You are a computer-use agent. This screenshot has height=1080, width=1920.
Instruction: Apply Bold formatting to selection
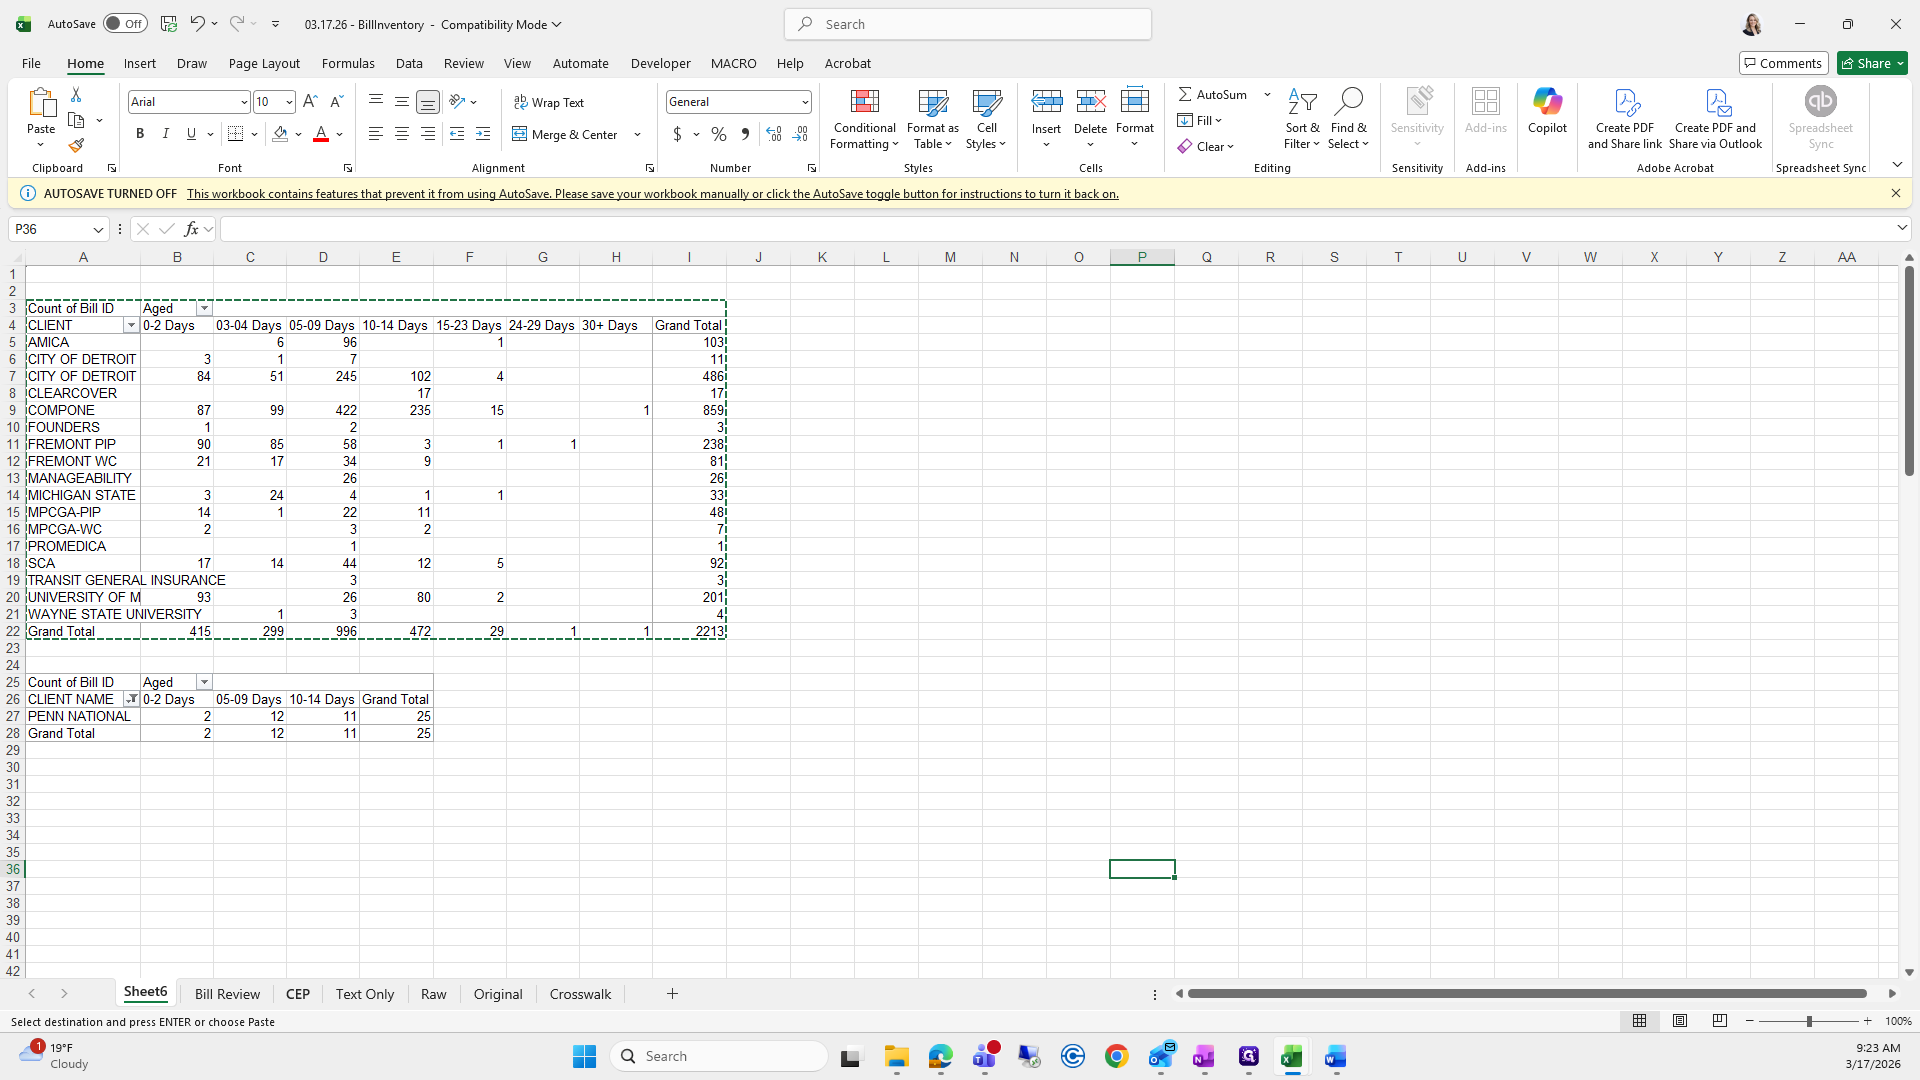[x=140, y=134]
